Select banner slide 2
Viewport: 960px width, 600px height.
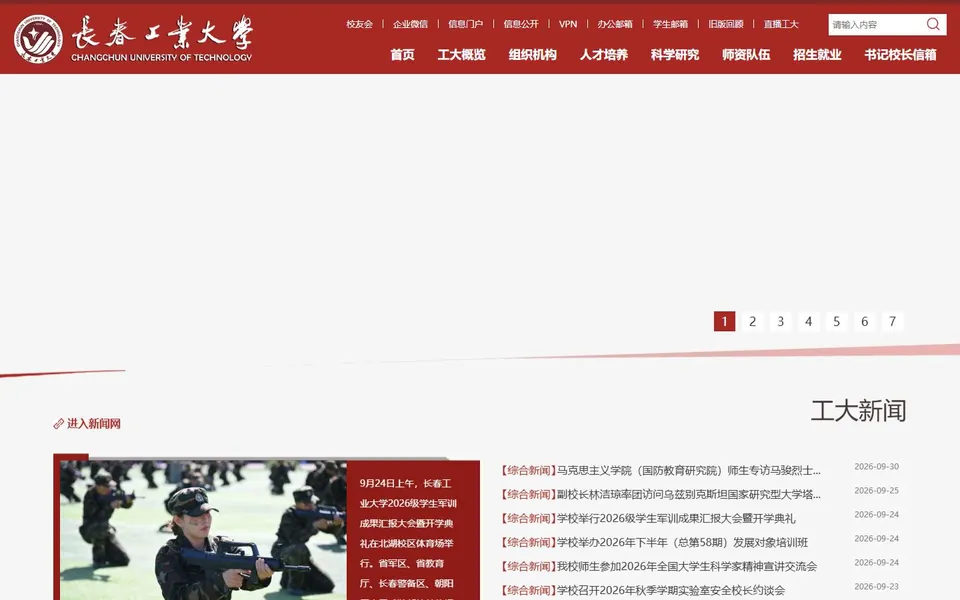(752, 321)
